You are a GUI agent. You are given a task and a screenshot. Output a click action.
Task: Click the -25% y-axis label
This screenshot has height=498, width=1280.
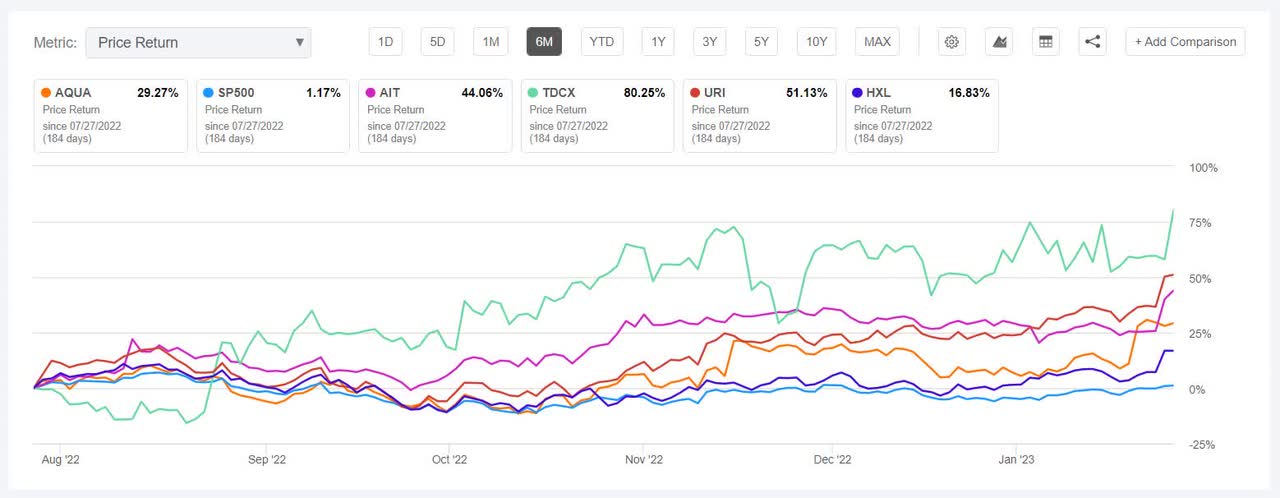1202,445
